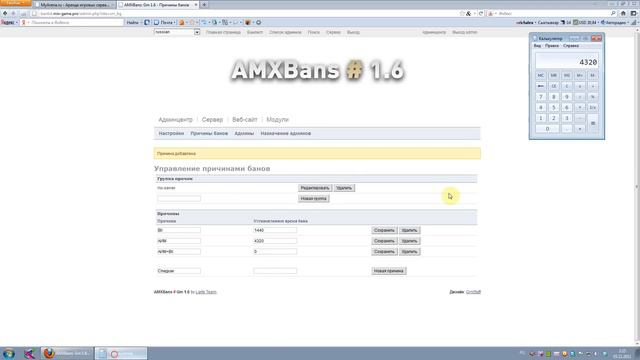
Task: Click Calculator plus-minus sign key
Action: [580, 86]
